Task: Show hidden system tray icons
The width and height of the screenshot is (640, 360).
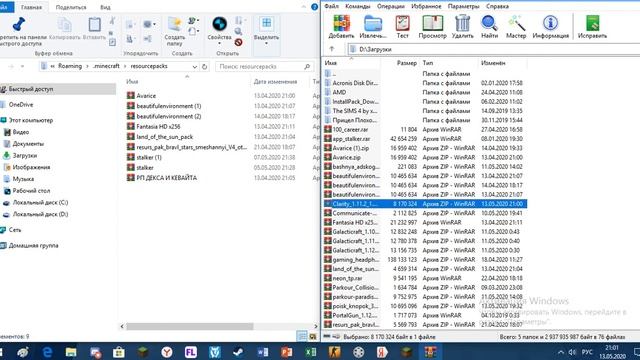Action: [561, 352]
